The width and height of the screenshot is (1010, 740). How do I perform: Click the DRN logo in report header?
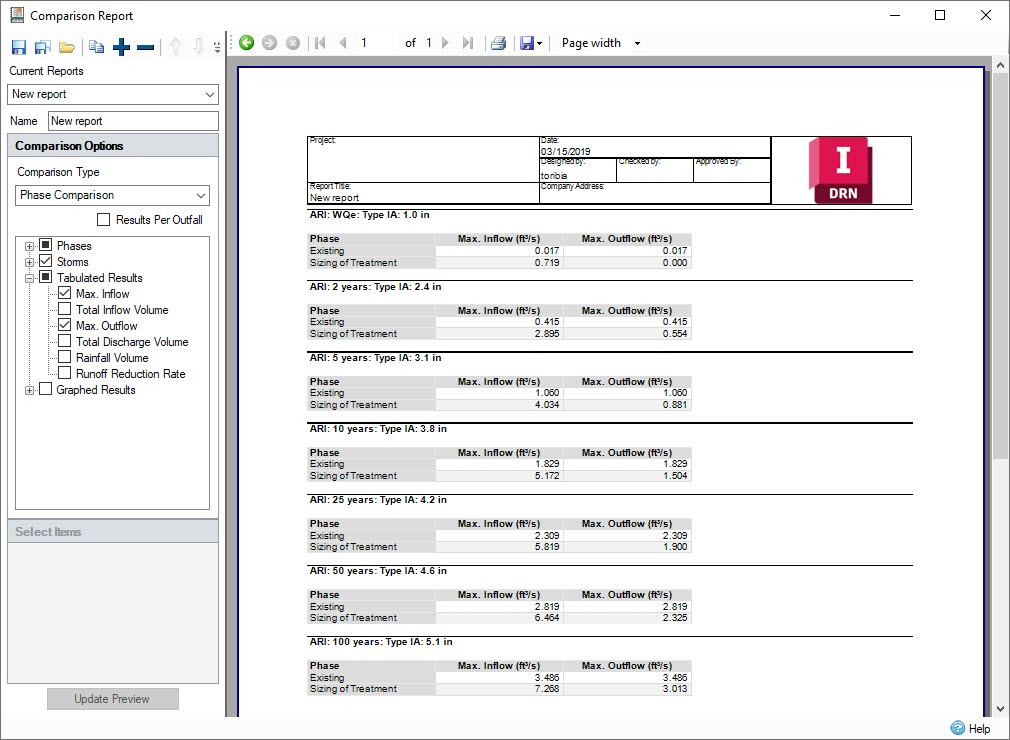(x=841, y=171)
